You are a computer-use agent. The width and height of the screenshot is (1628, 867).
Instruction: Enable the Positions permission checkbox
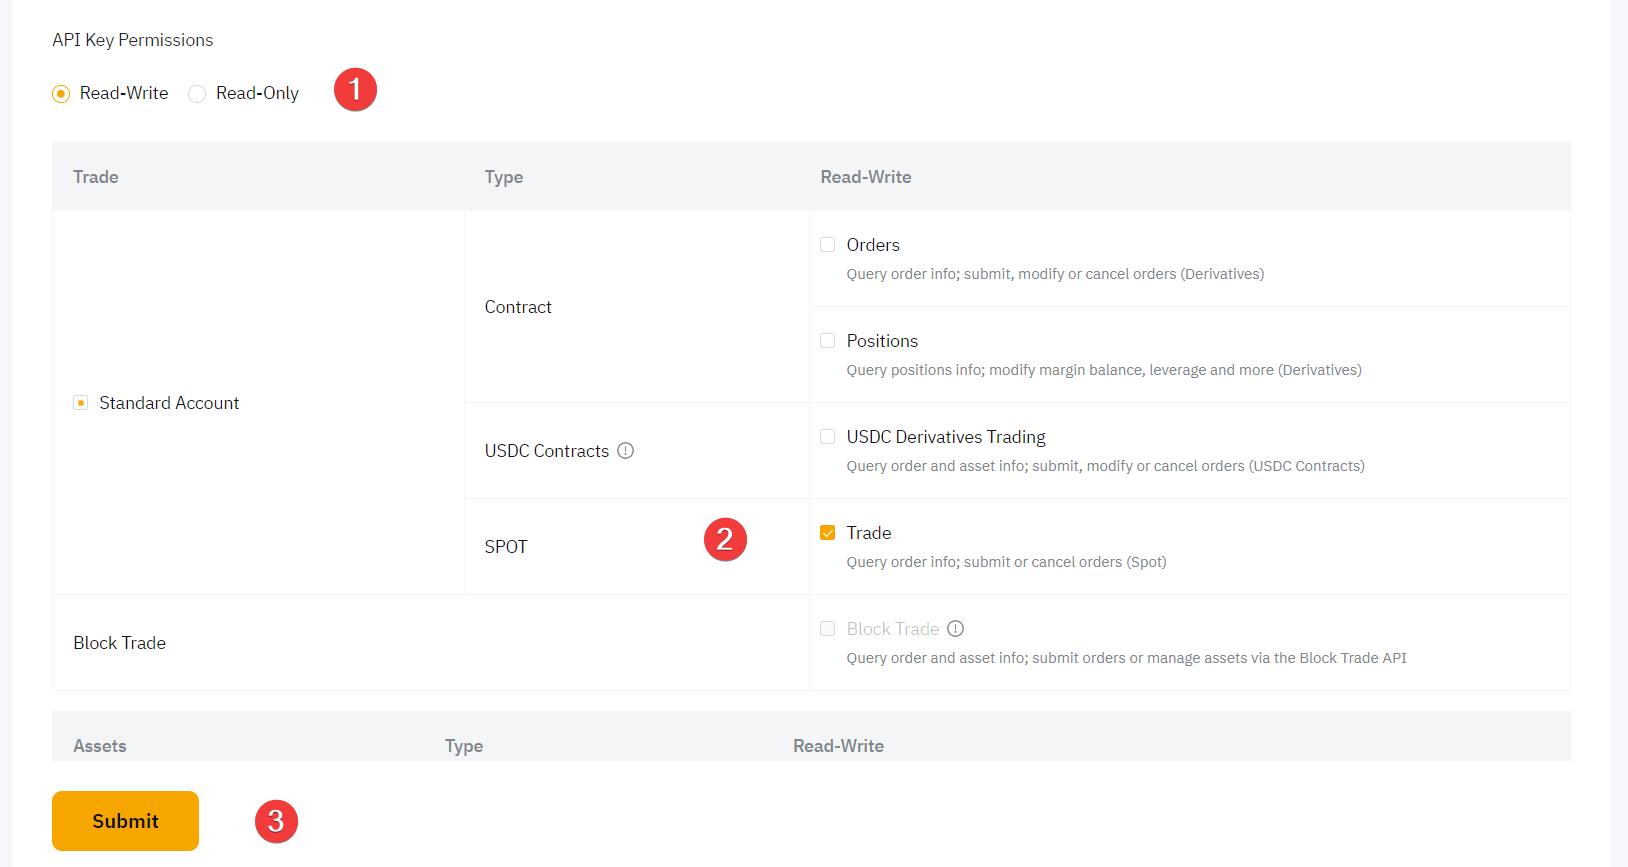pos(827,341)
